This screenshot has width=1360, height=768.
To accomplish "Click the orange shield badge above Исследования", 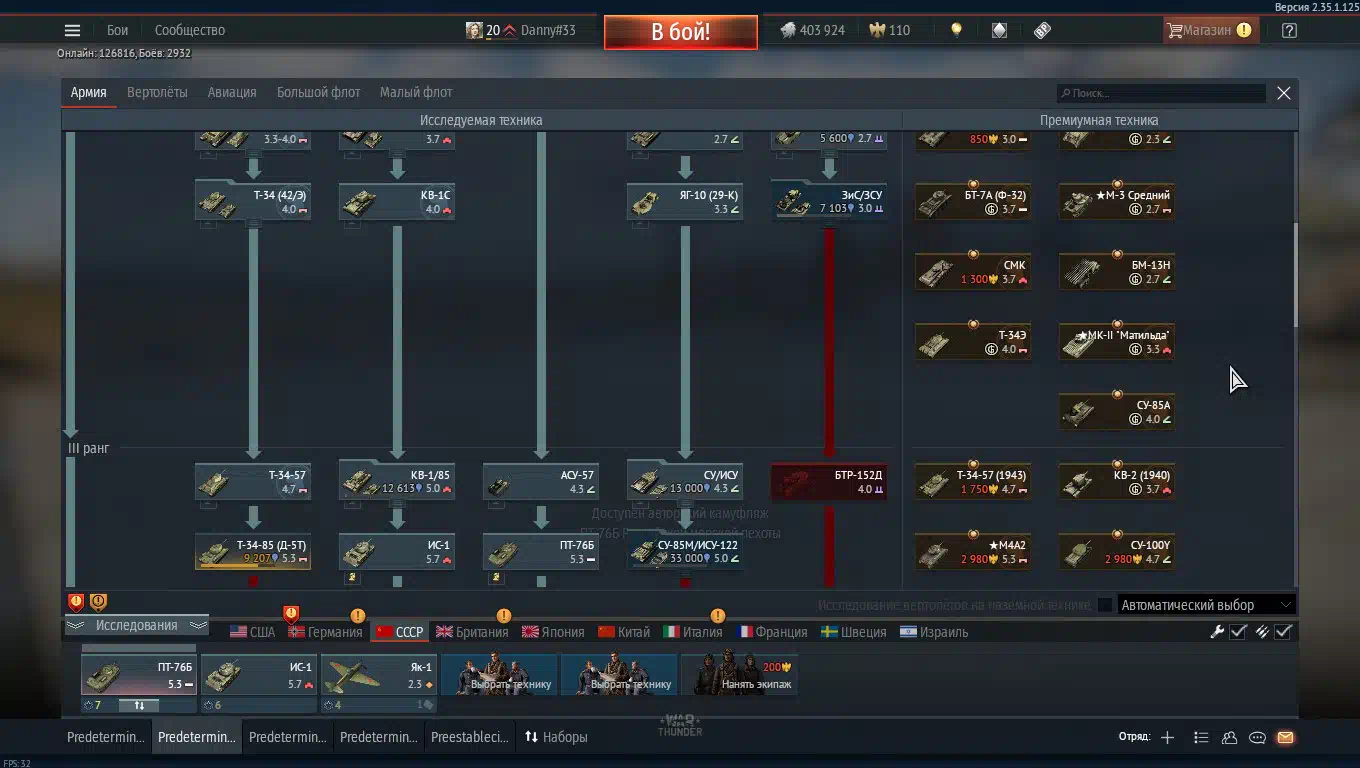I will (98, 602).
